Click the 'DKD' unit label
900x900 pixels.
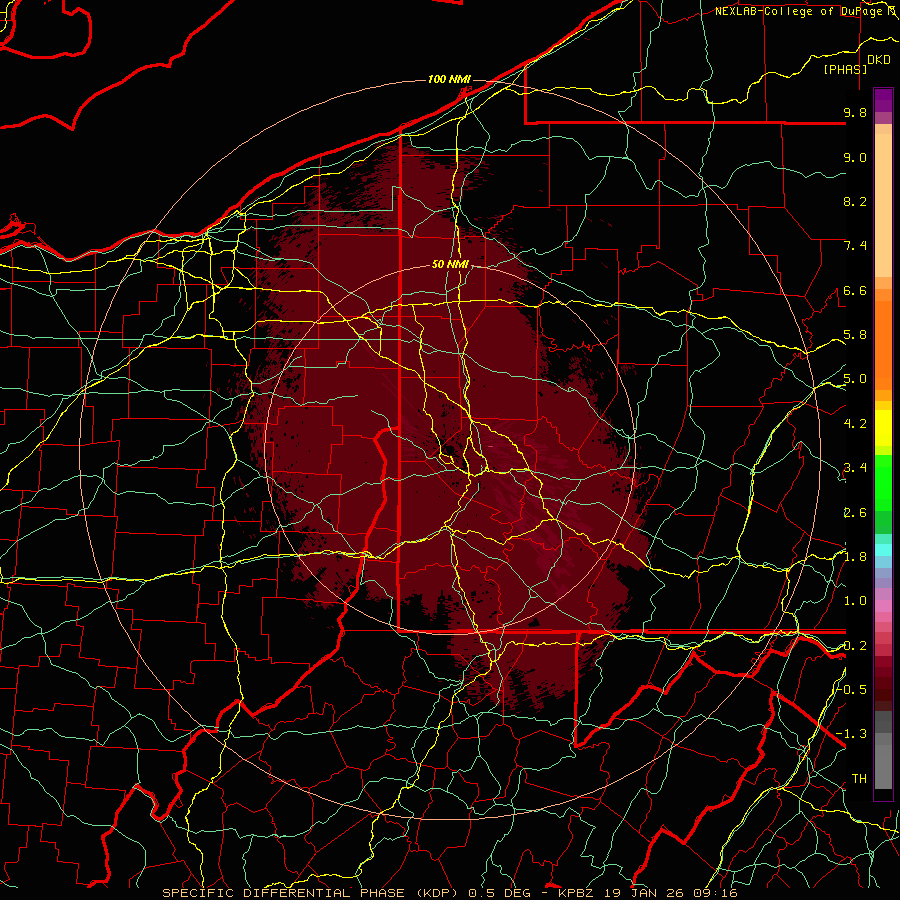coord(878,60)
